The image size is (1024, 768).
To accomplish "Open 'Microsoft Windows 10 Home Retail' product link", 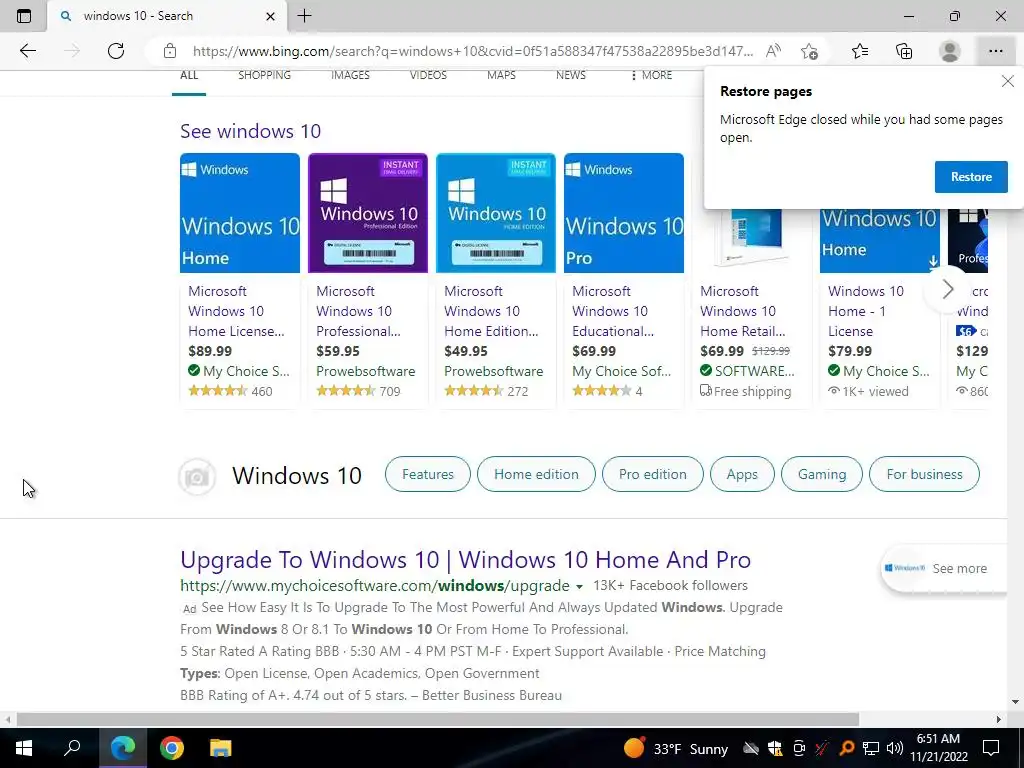I will pyautogui.click(x=743, y=311).
